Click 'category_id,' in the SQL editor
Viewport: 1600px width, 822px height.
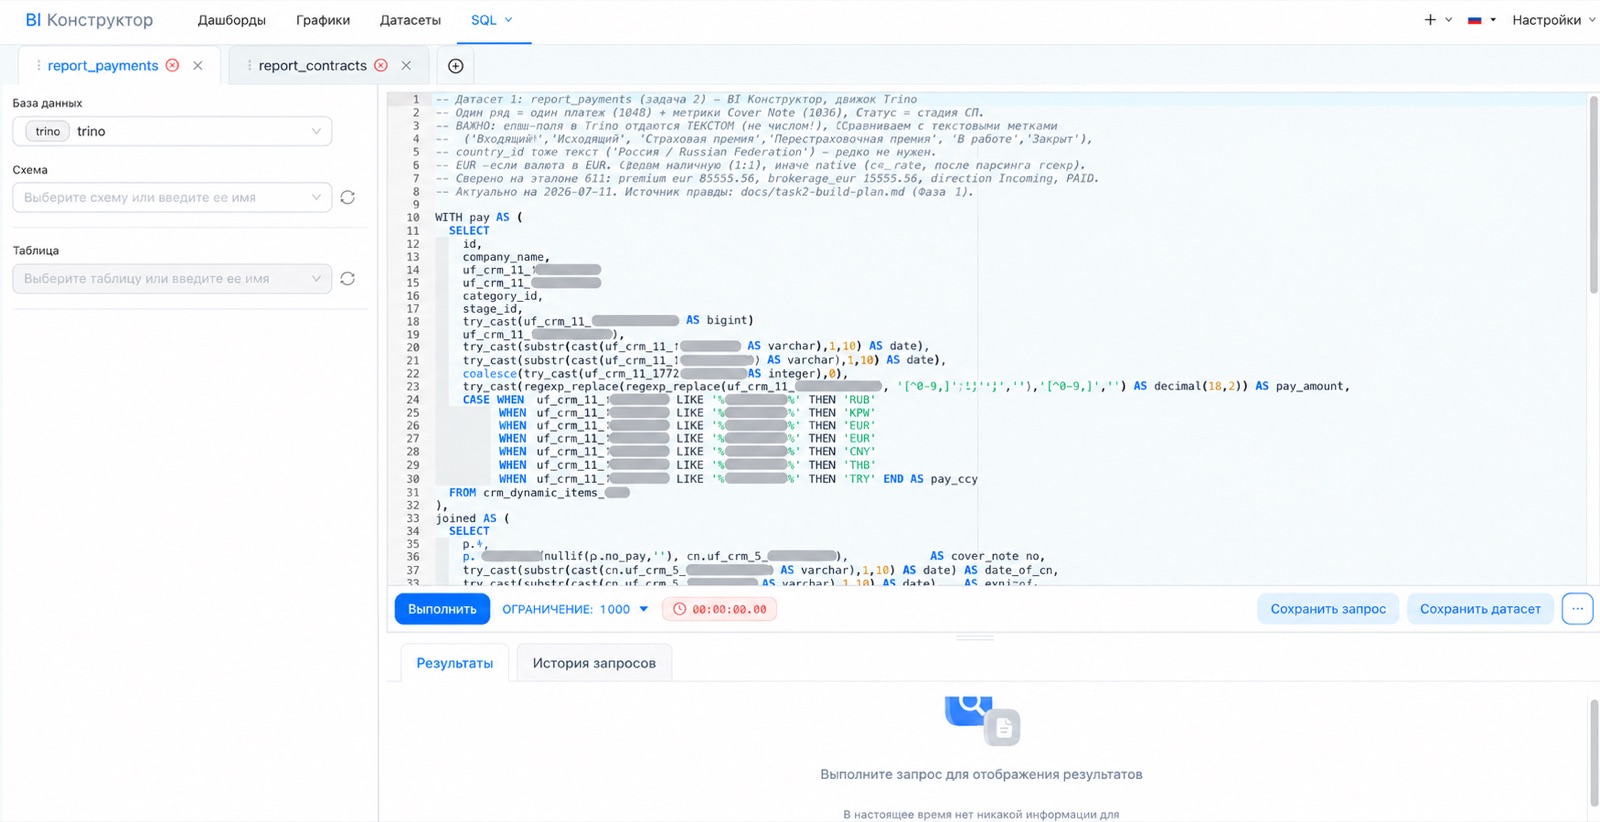[502, 296]
